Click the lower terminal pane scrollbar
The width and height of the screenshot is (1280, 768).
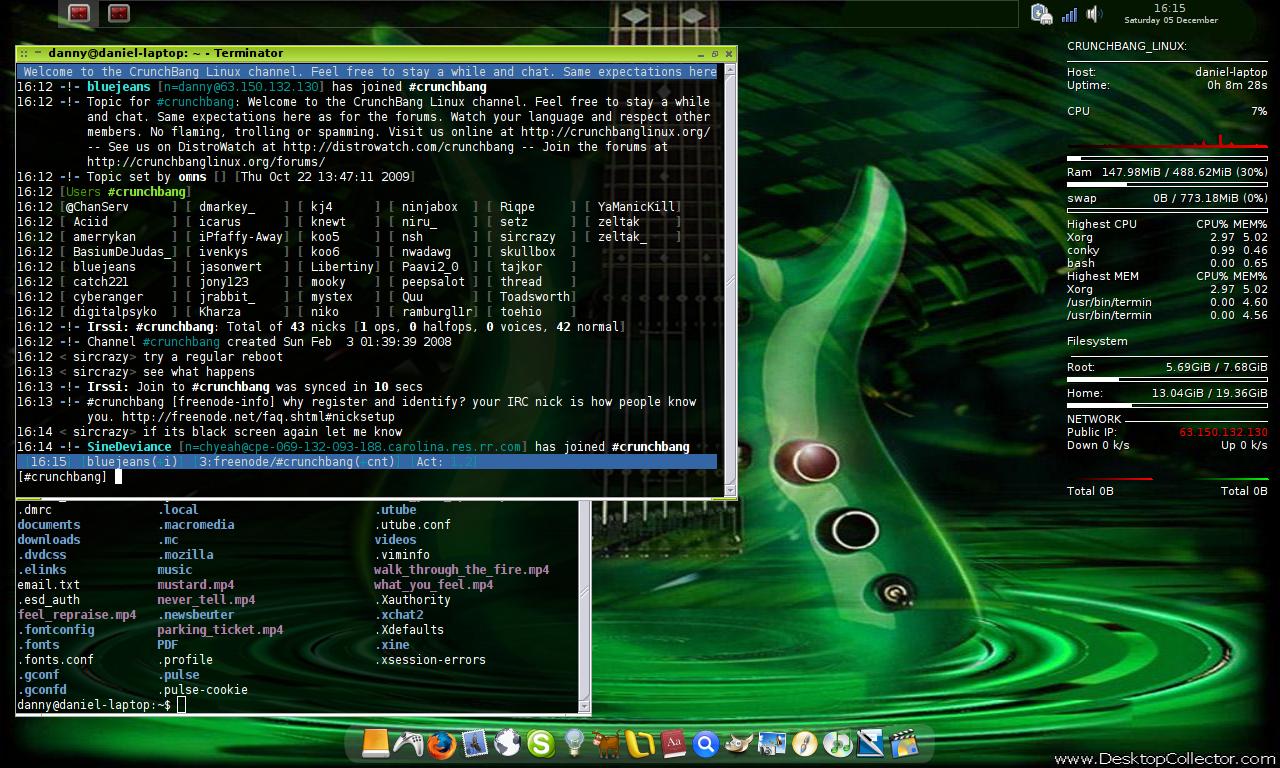point(585,604)
